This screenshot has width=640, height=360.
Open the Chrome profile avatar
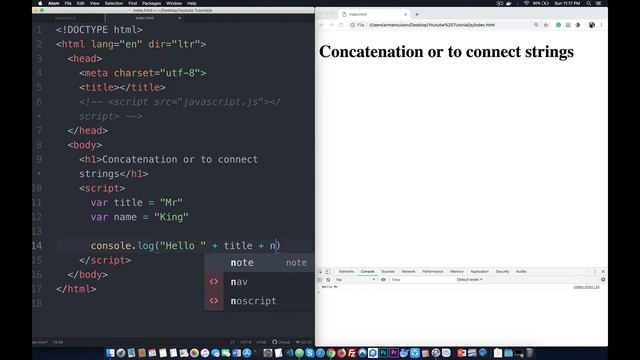pyautogui.click(x=591, y=25)
